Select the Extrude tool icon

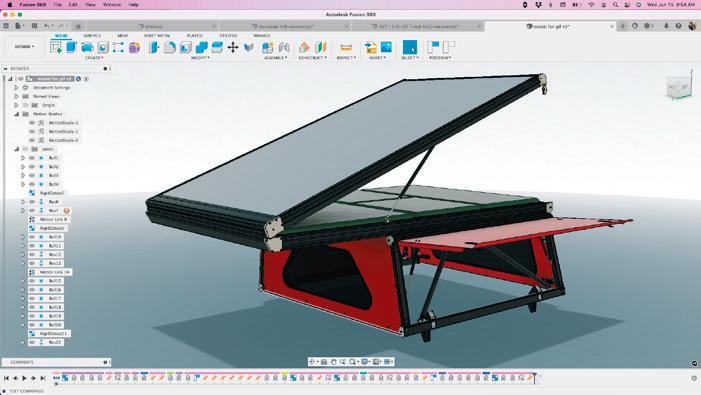pos(72,47)
